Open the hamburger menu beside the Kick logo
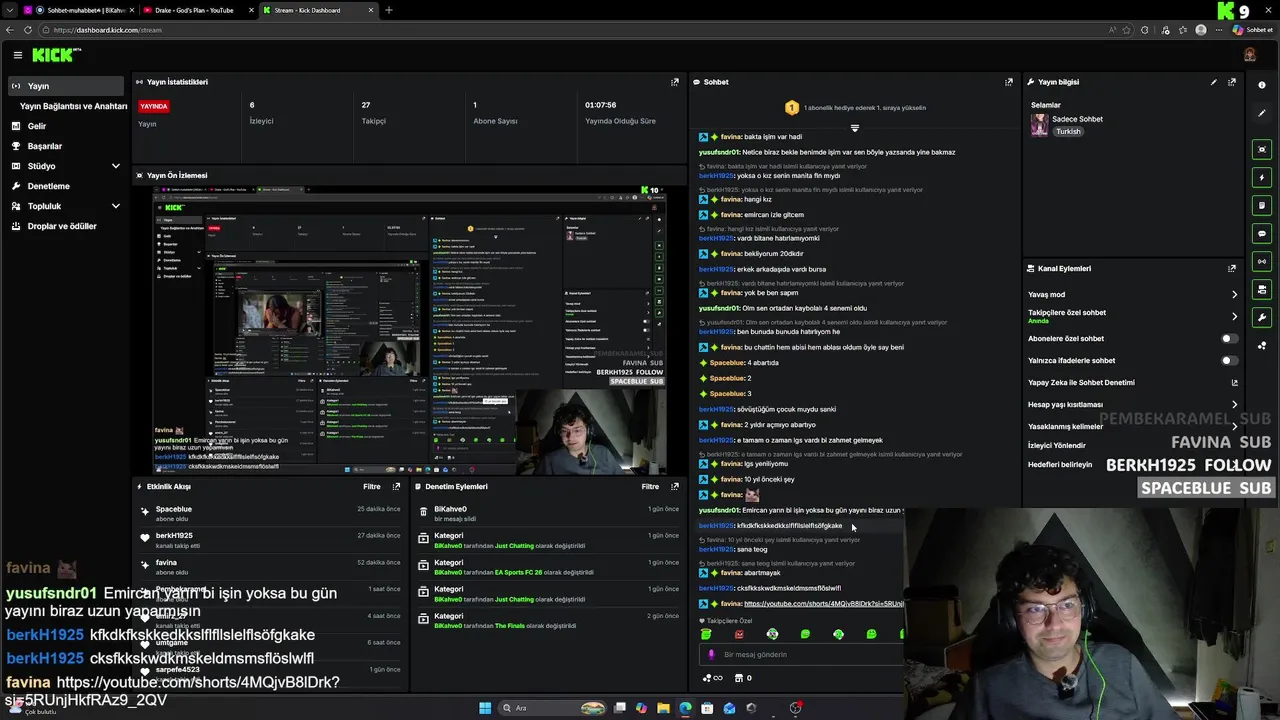Image resolution: width=1280 pixels, height=720 pixels. [x=17, y=55]
